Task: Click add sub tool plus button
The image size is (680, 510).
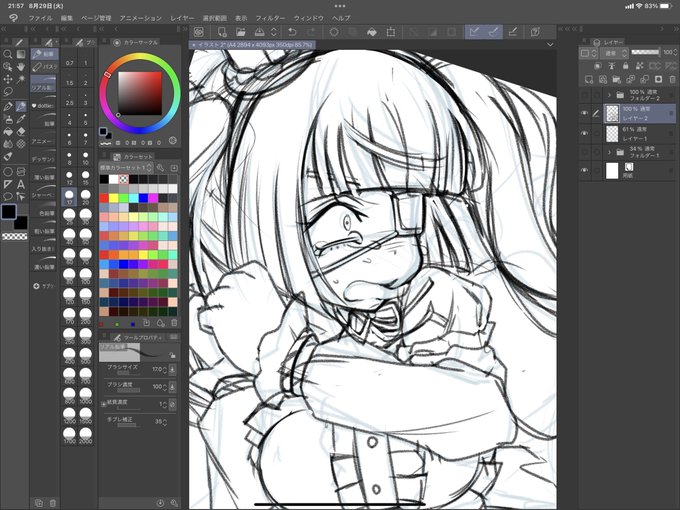Action: (x=36, y=286)
